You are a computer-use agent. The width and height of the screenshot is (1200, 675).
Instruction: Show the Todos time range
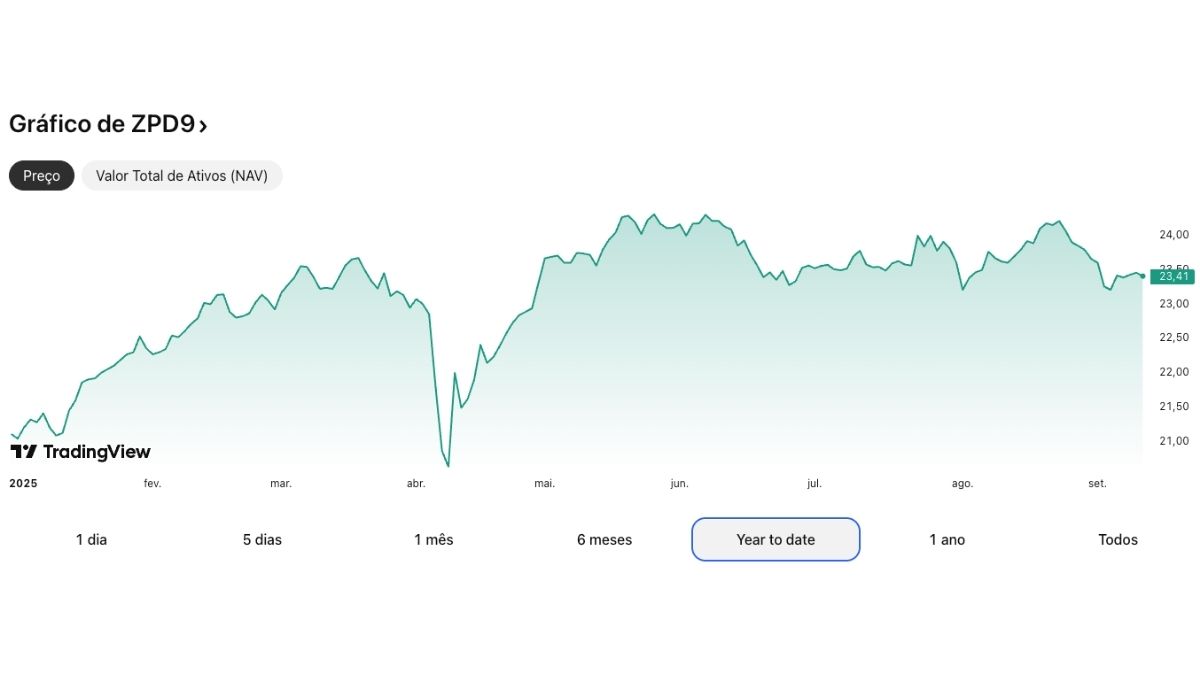click(1118, 540)
